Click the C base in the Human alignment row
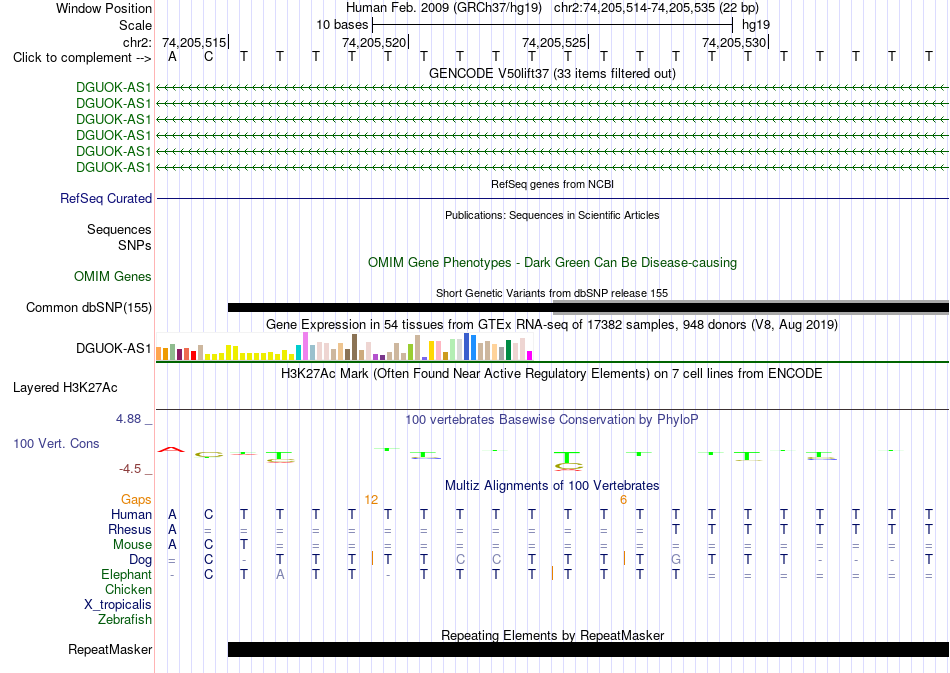The image size is (950, 673). [x=208, y=514]
